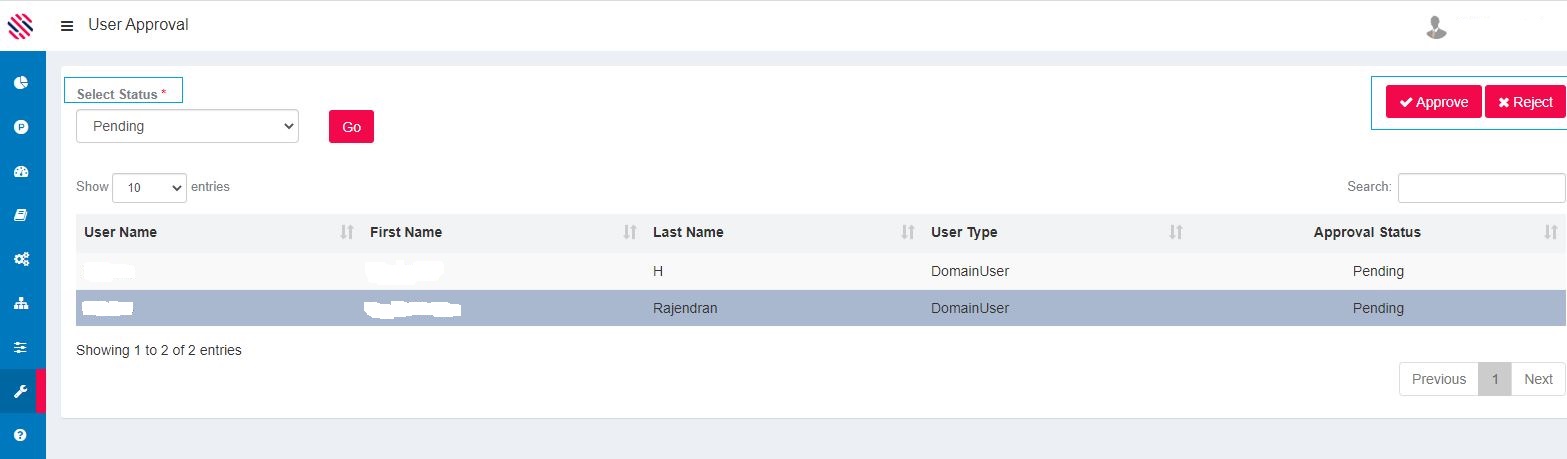Open the sliders icon in sidebar
1567x459 pixels.
pyautogui.click(x=21, y=347)
